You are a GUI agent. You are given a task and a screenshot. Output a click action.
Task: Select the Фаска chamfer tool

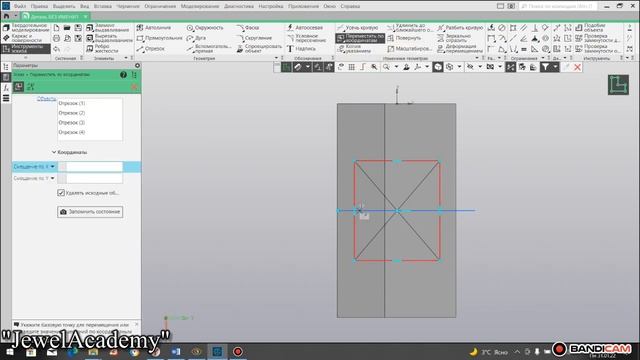tap(248, 27)
